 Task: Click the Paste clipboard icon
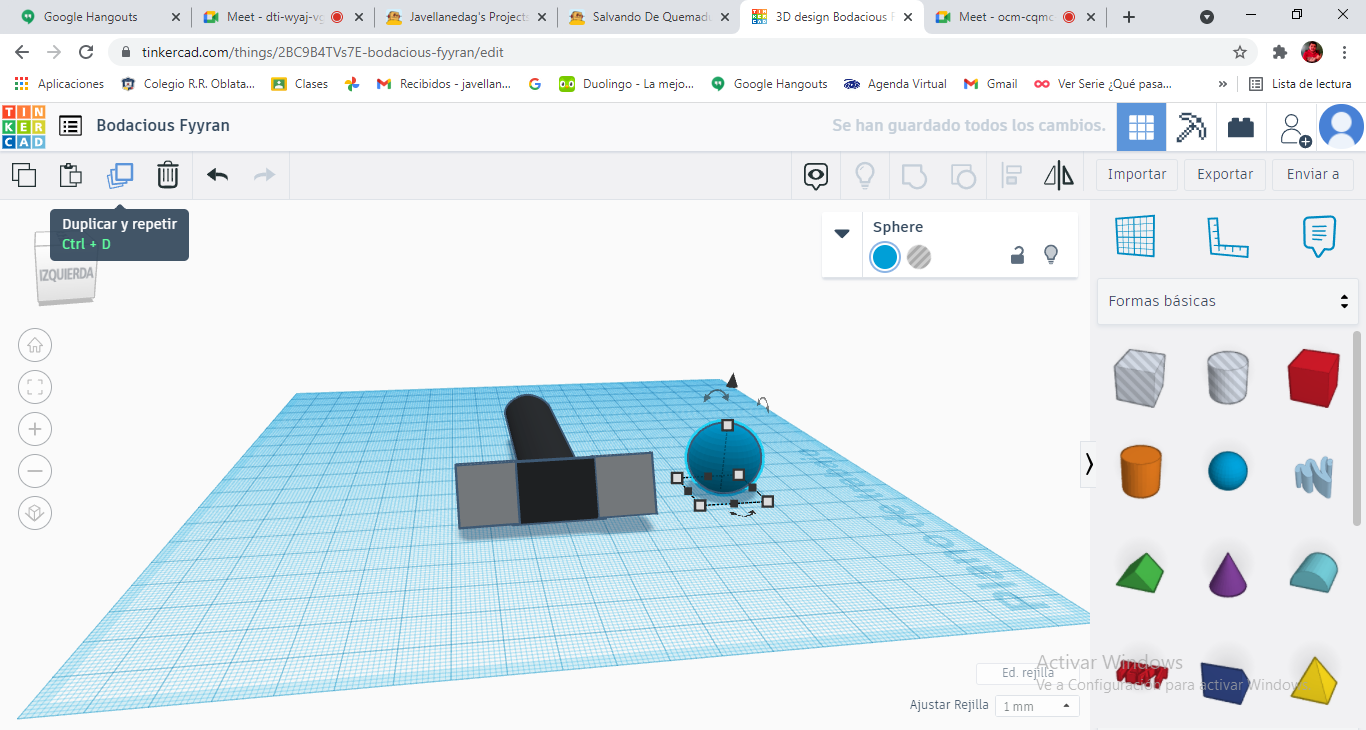71,175
